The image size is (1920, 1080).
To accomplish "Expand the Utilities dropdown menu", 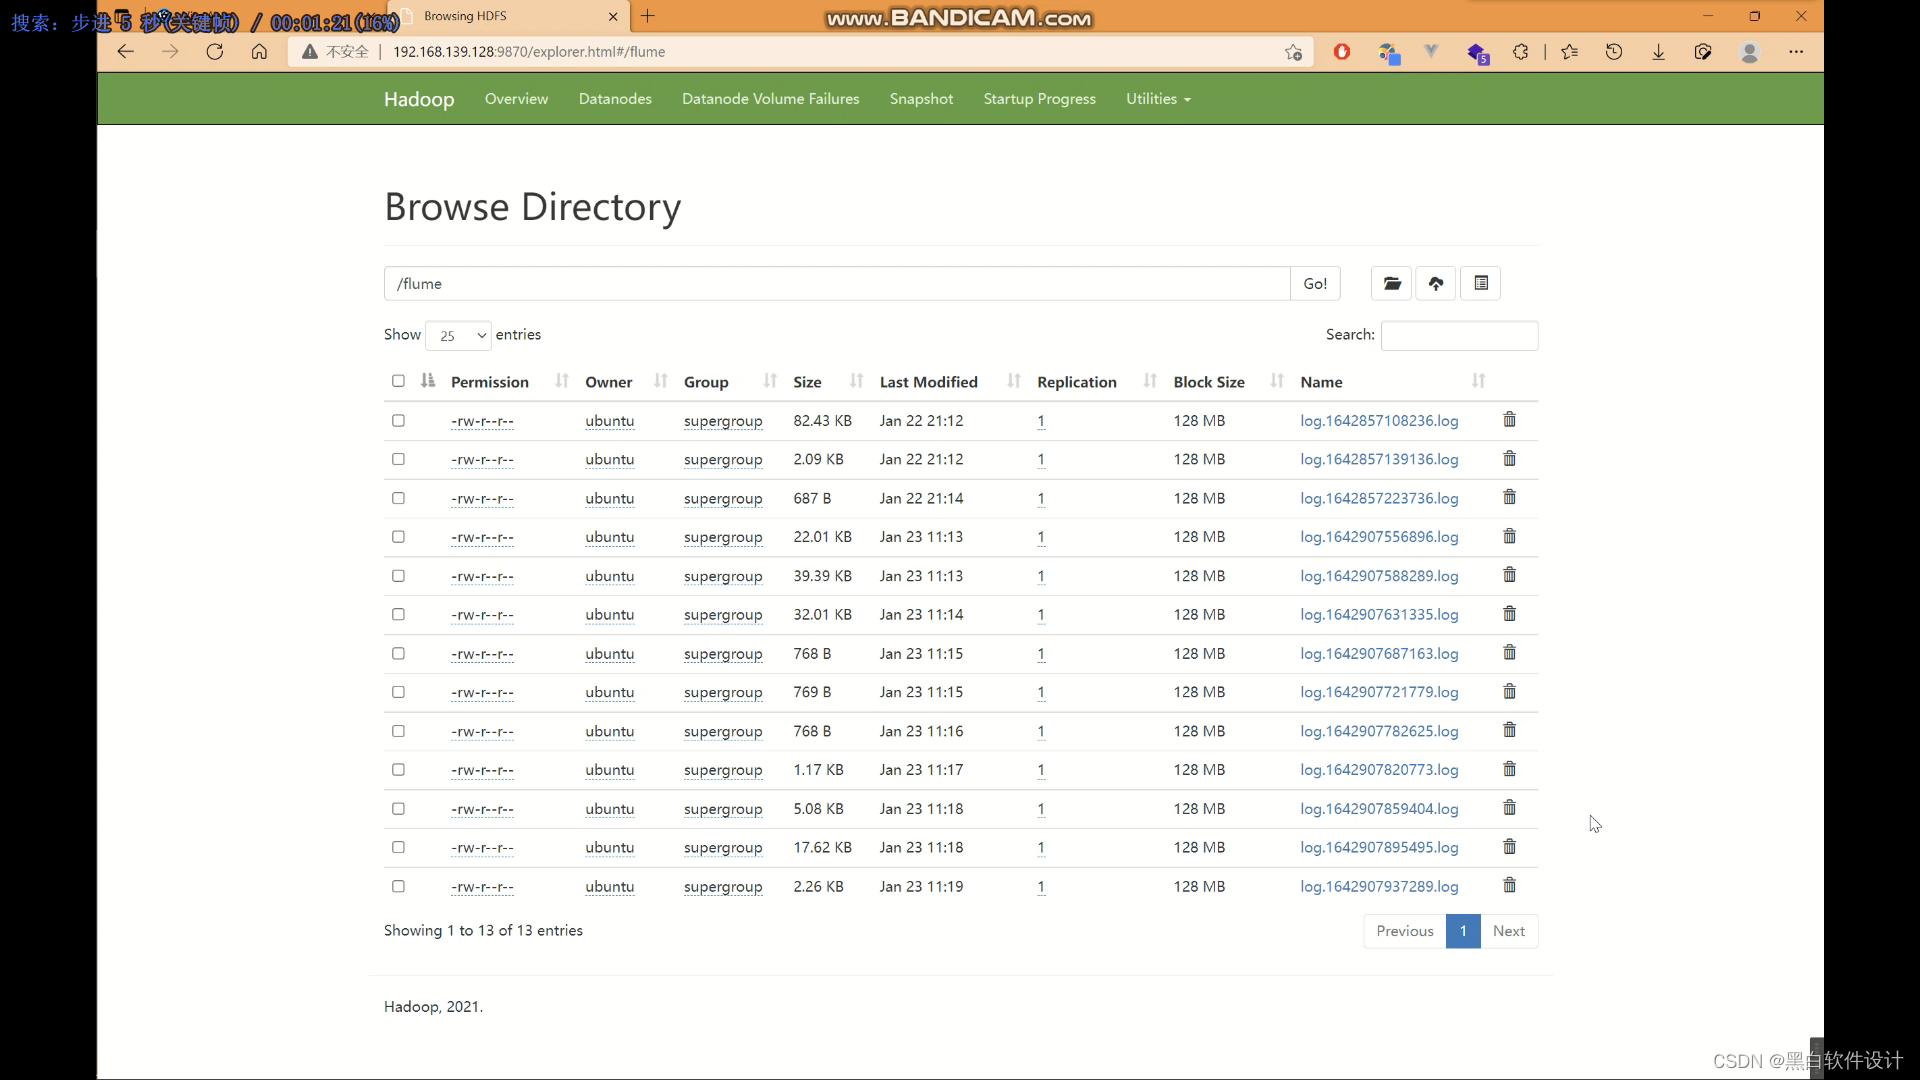I will (x=1158, y=99).
